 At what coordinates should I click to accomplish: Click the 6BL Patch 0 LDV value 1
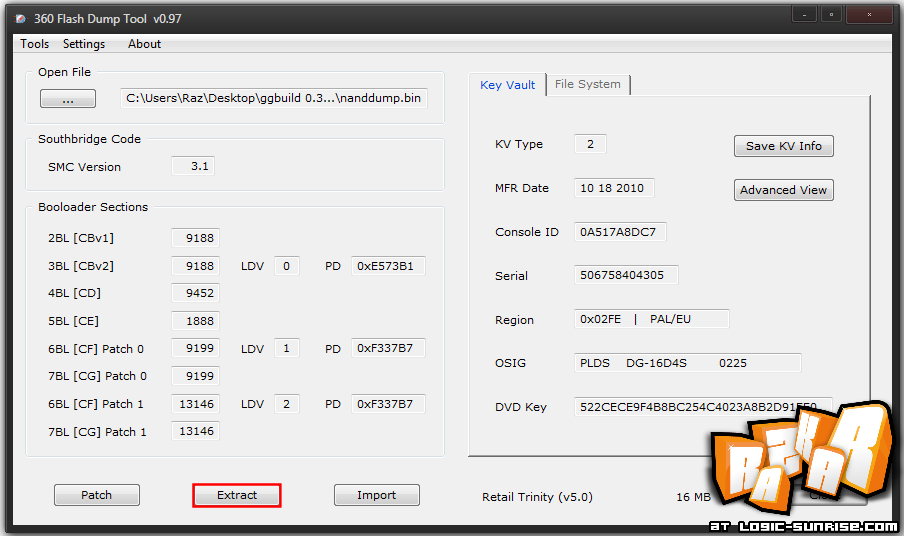[287, 348]
